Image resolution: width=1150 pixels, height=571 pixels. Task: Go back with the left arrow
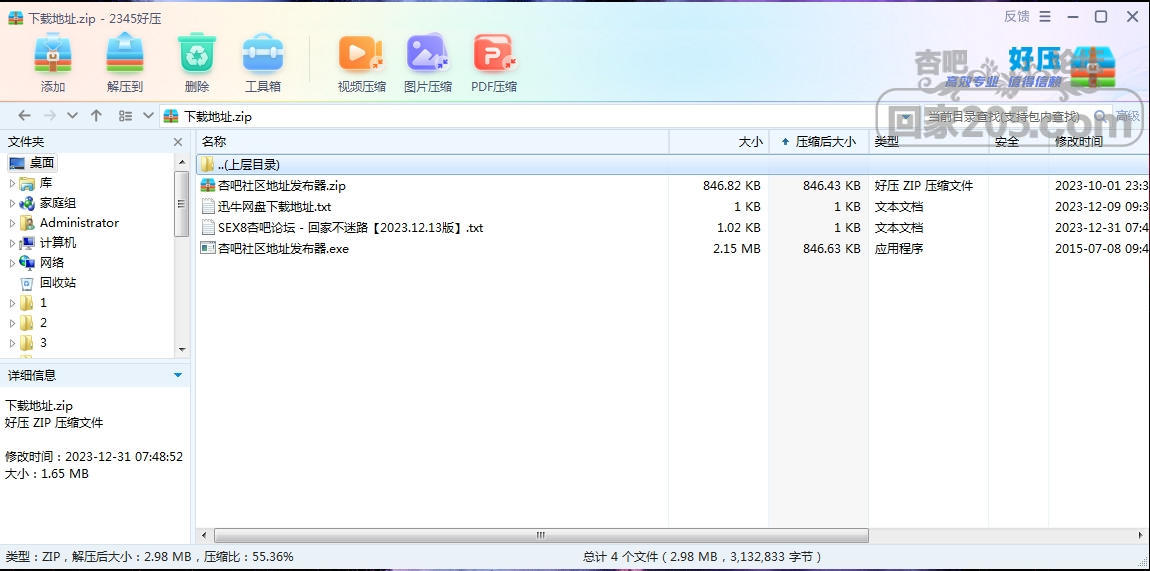[x=24, y=116]
